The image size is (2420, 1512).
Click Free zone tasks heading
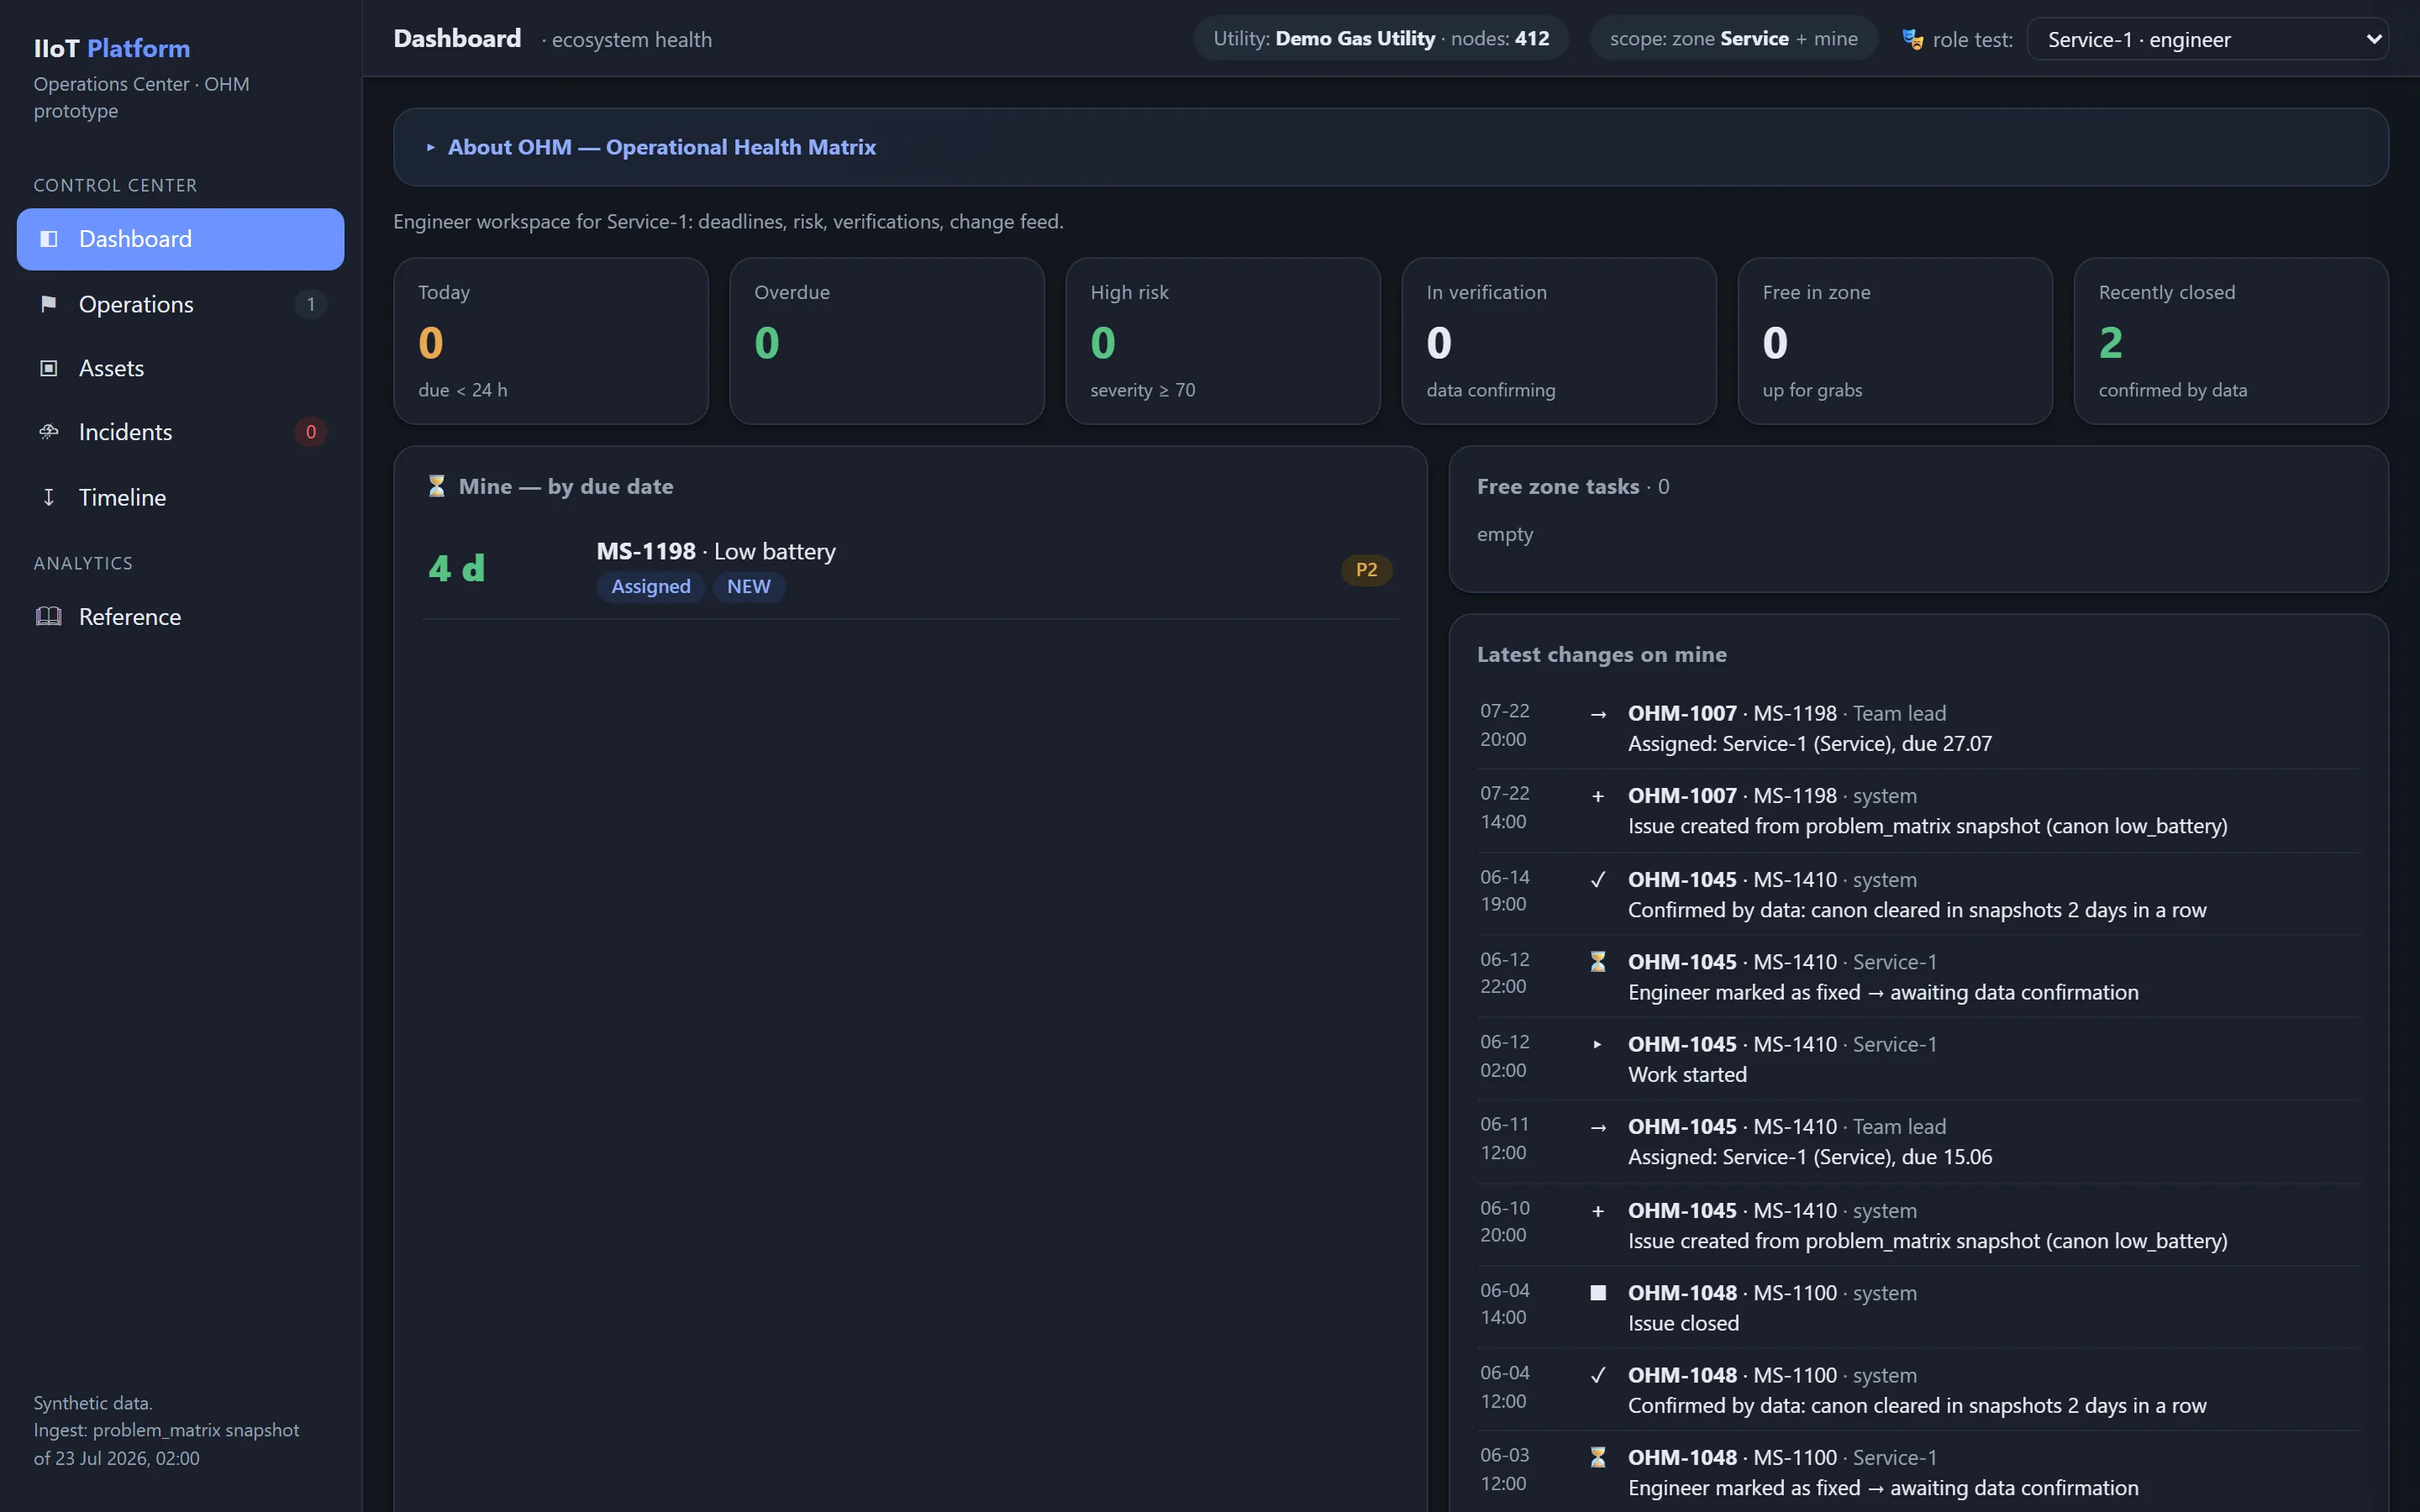[1573, 486]
